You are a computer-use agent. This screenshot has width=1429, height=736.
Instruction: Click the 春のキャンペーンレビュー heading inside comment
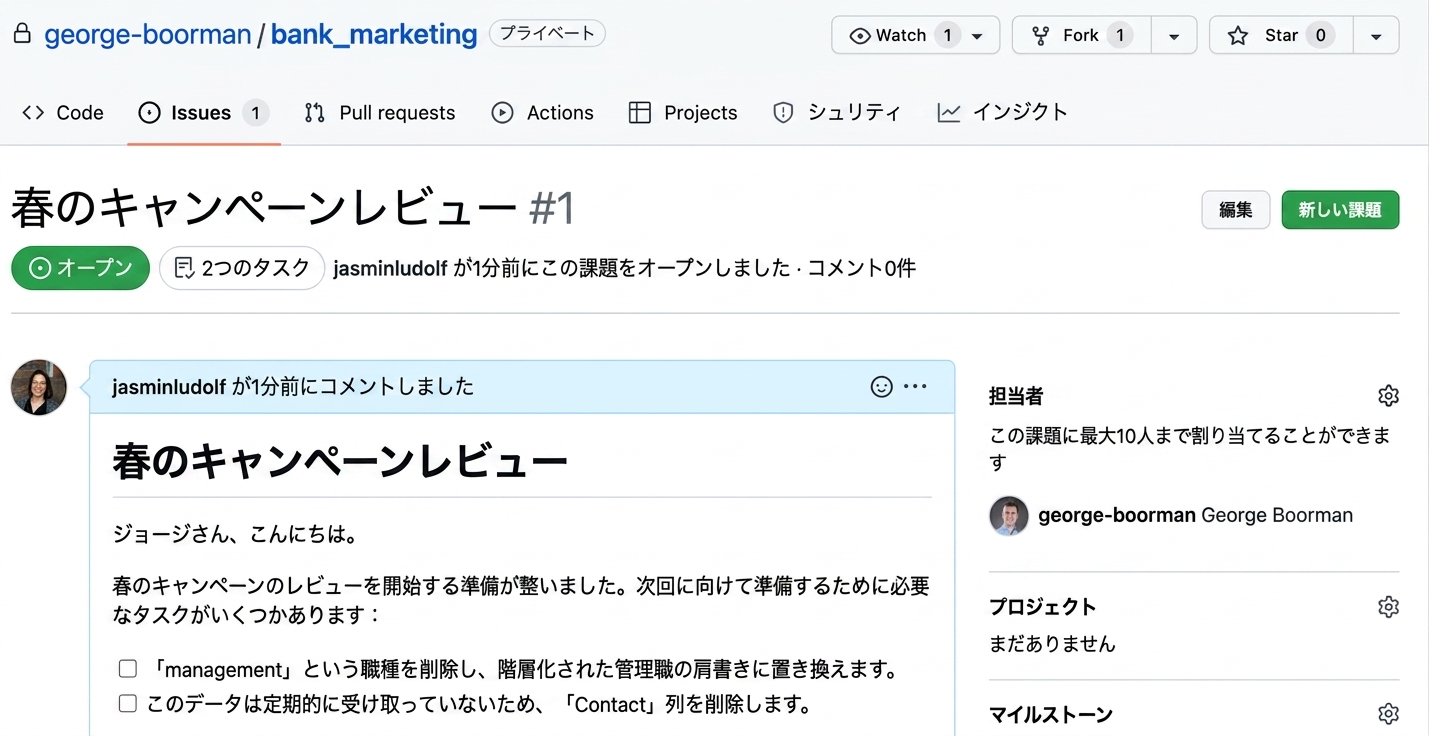pyautogui.click(x=340, y=461)
